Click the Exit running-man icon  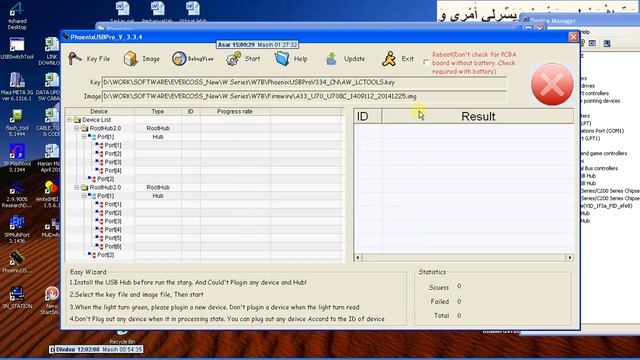coord(389,59)
